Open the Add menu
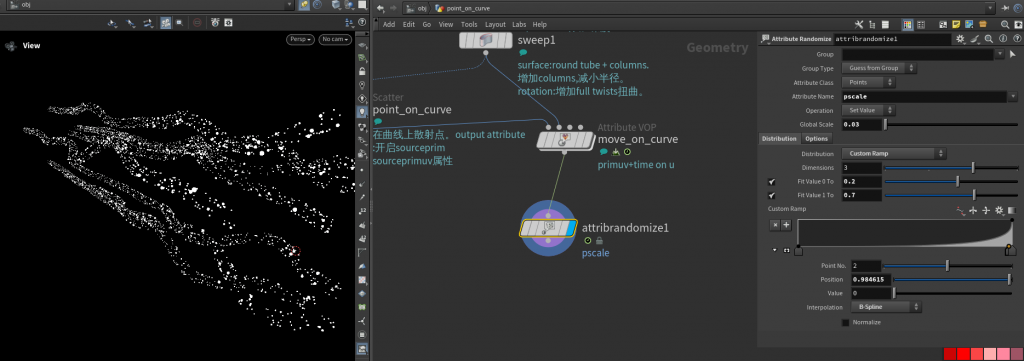This screenshot has height=361, width=1024. point(389,25)
